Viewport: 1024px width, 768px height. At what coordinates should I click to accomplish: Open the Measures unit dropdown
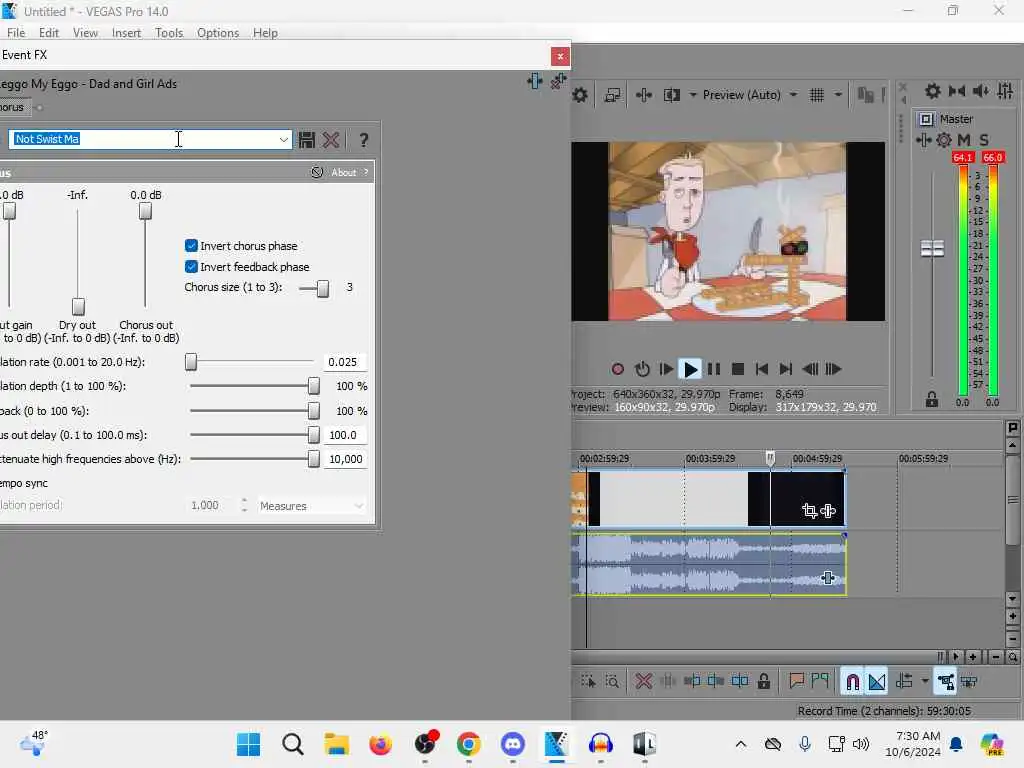(311, 505)
